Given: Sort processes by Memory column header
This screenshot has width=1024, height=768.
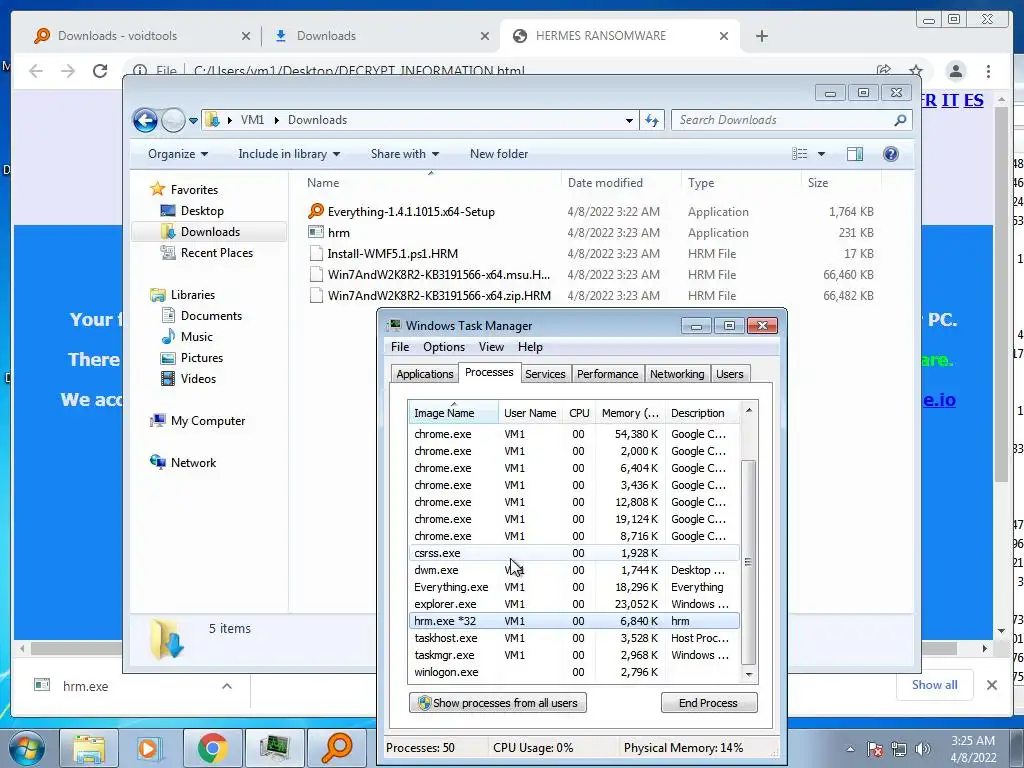Looking at the screenshot, I should [x=630, y=413].
